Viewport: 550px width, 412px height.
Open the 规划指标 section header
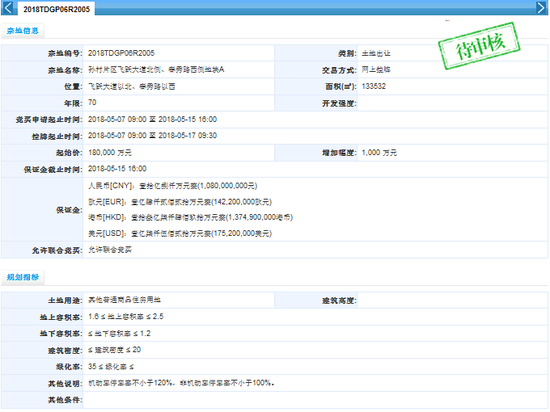coord(23,277)
